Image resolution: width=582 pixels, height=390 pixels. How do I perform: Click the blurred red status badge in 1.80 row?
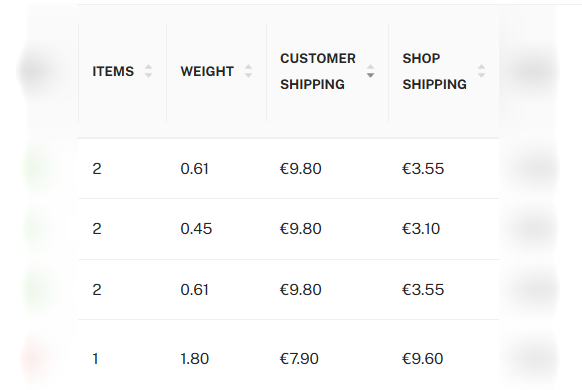point(36,357)
